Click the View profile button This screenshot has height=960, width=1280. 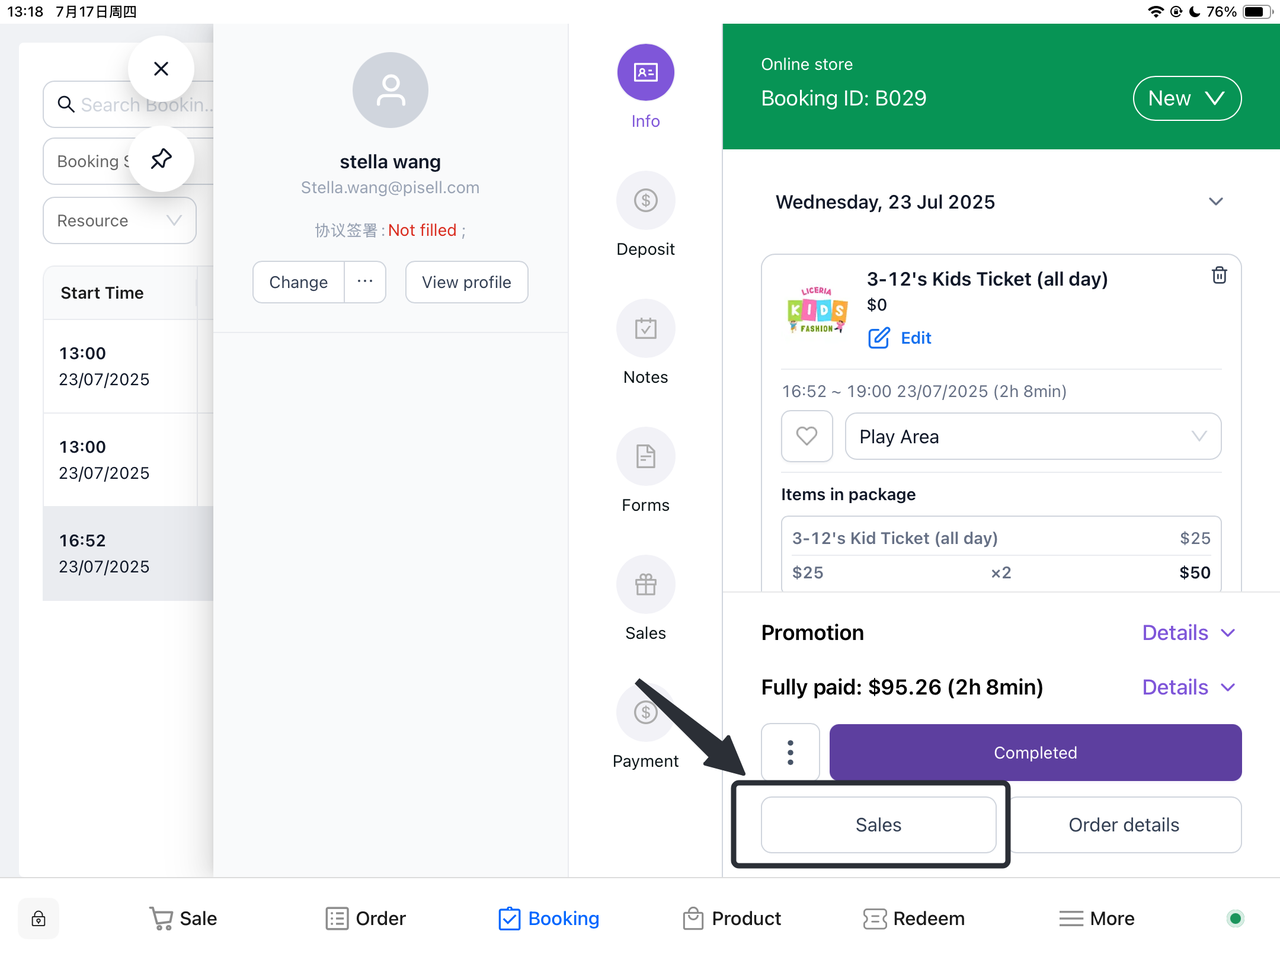tap(466, 282)
